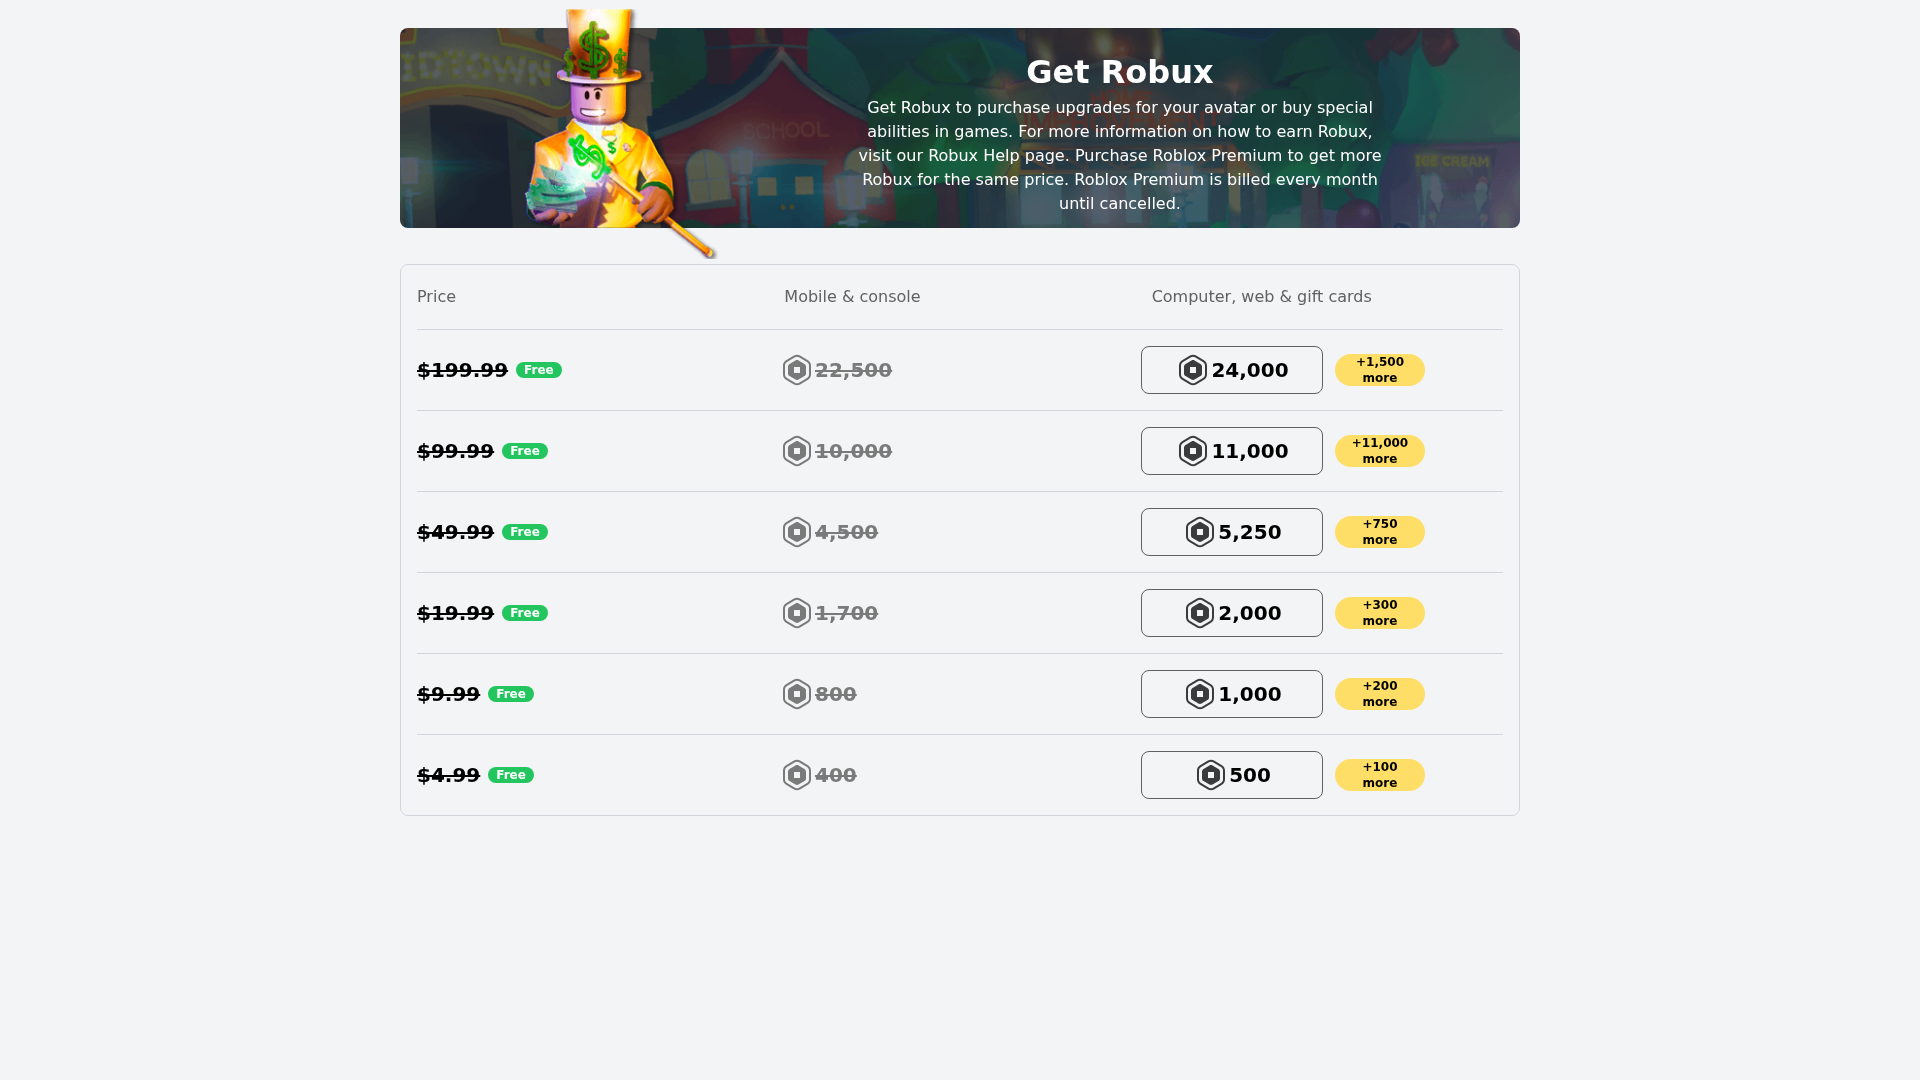The image size is (1920, 1080).
Task: Click the Robux icon next to 4,500
Action: [796, 531]
